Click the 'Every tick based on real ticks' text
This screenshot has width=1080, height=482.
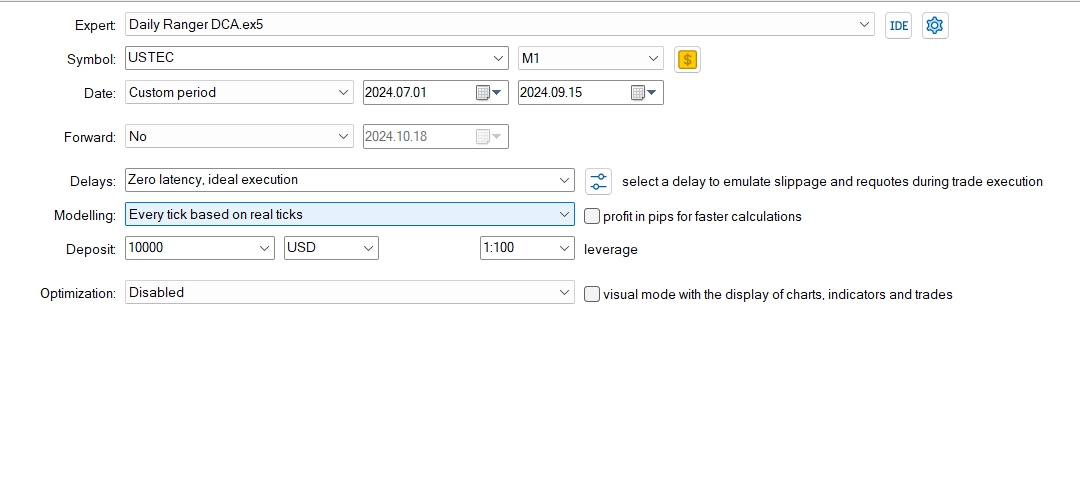tap(216, 214)
